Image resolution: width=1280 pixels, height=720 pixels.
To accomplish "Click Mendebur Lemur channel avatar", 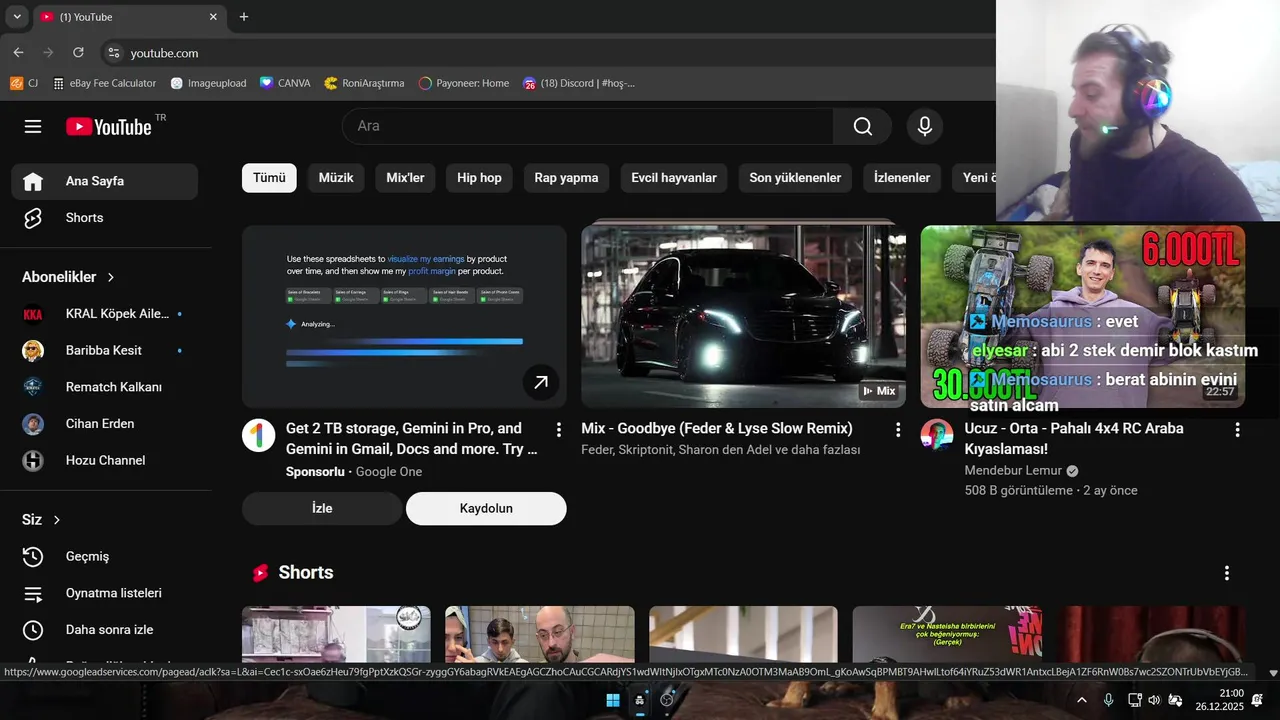I will (937, 436).
